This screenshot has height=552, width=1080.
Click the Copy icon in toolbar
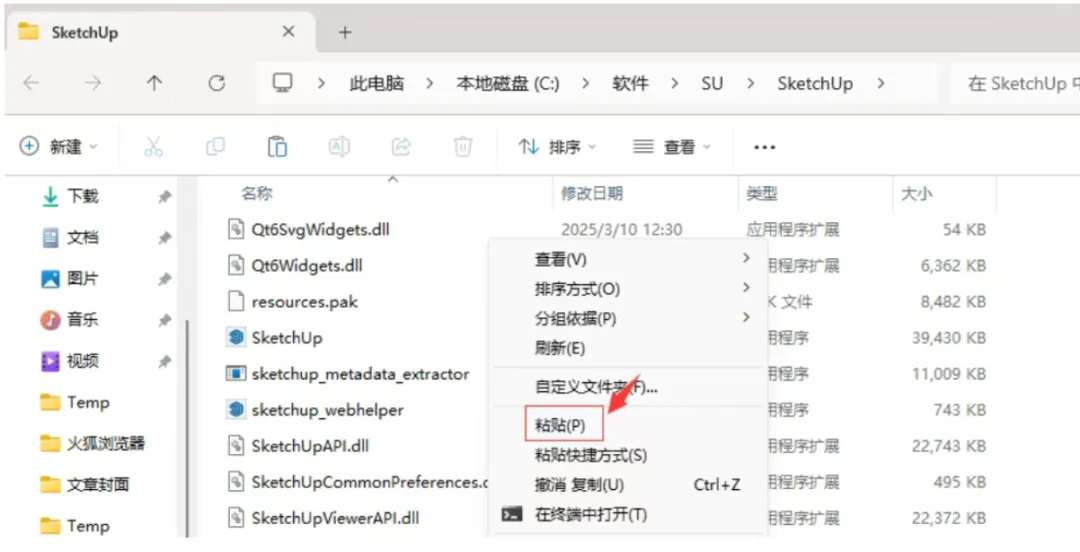coord(215,147)
